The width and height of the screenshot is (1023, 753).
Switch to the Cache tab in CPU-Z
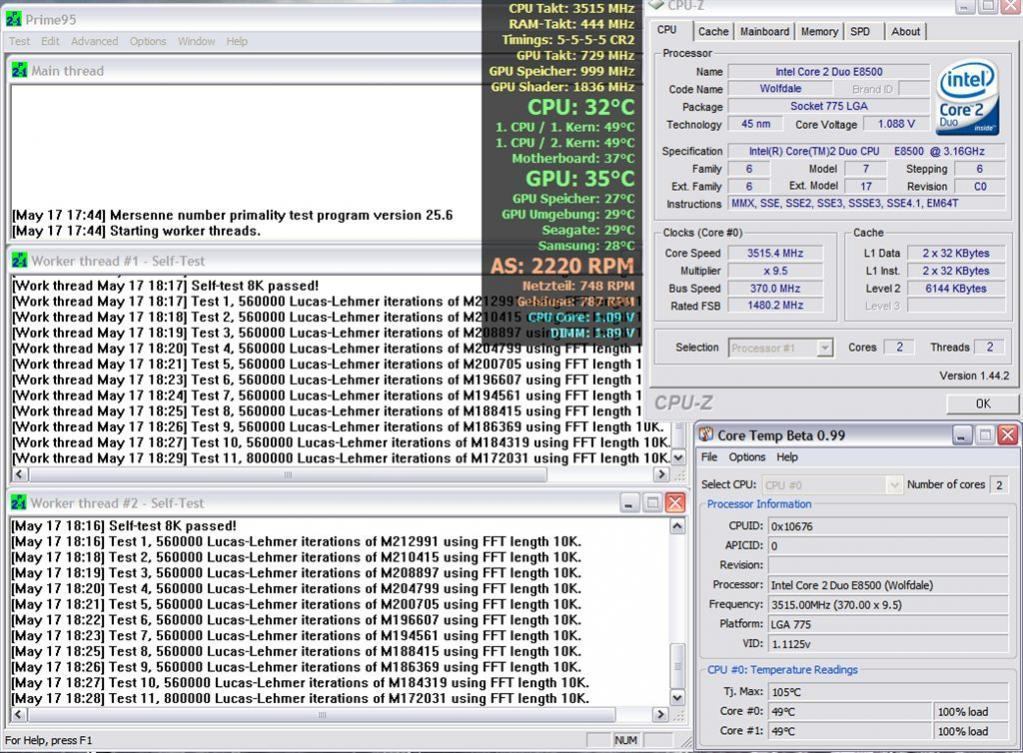coord(713,31)
